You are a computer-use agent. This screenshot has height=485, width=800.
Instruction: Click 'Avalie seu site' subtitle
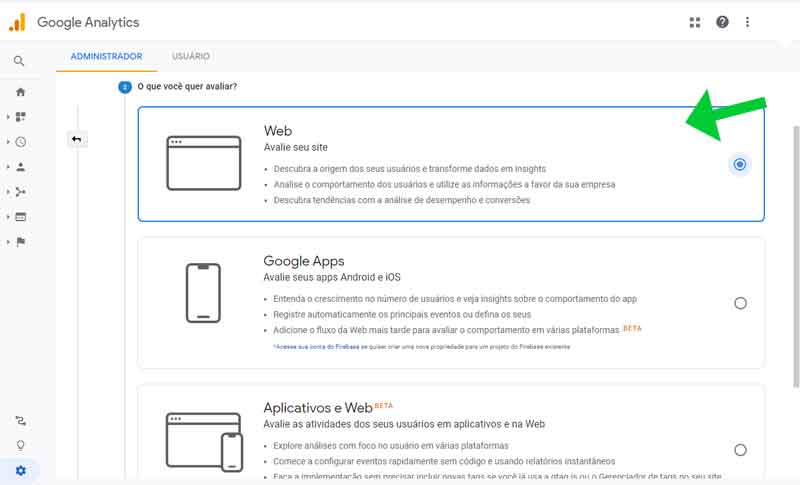[295, 147]
